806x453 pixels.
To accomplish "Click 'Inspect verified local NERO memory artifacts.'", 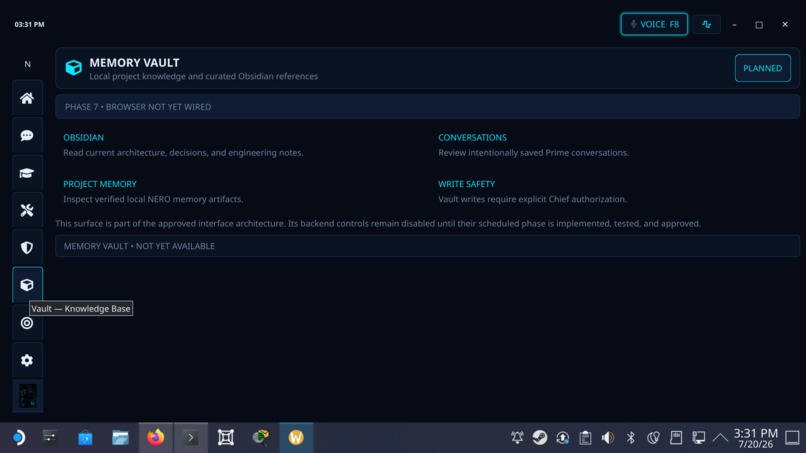I will pos(153,199).
